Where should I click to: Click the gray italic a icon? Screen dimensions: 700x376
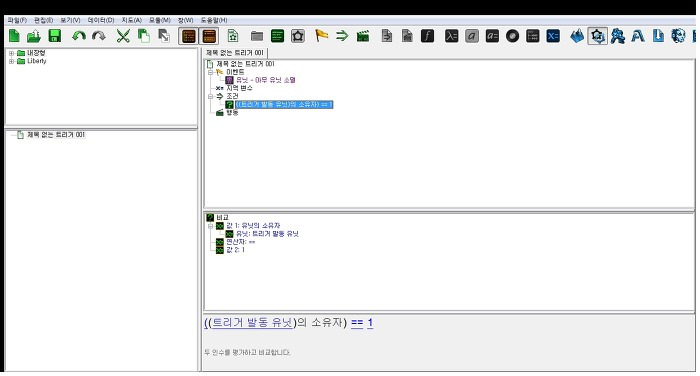pos(472,36)
